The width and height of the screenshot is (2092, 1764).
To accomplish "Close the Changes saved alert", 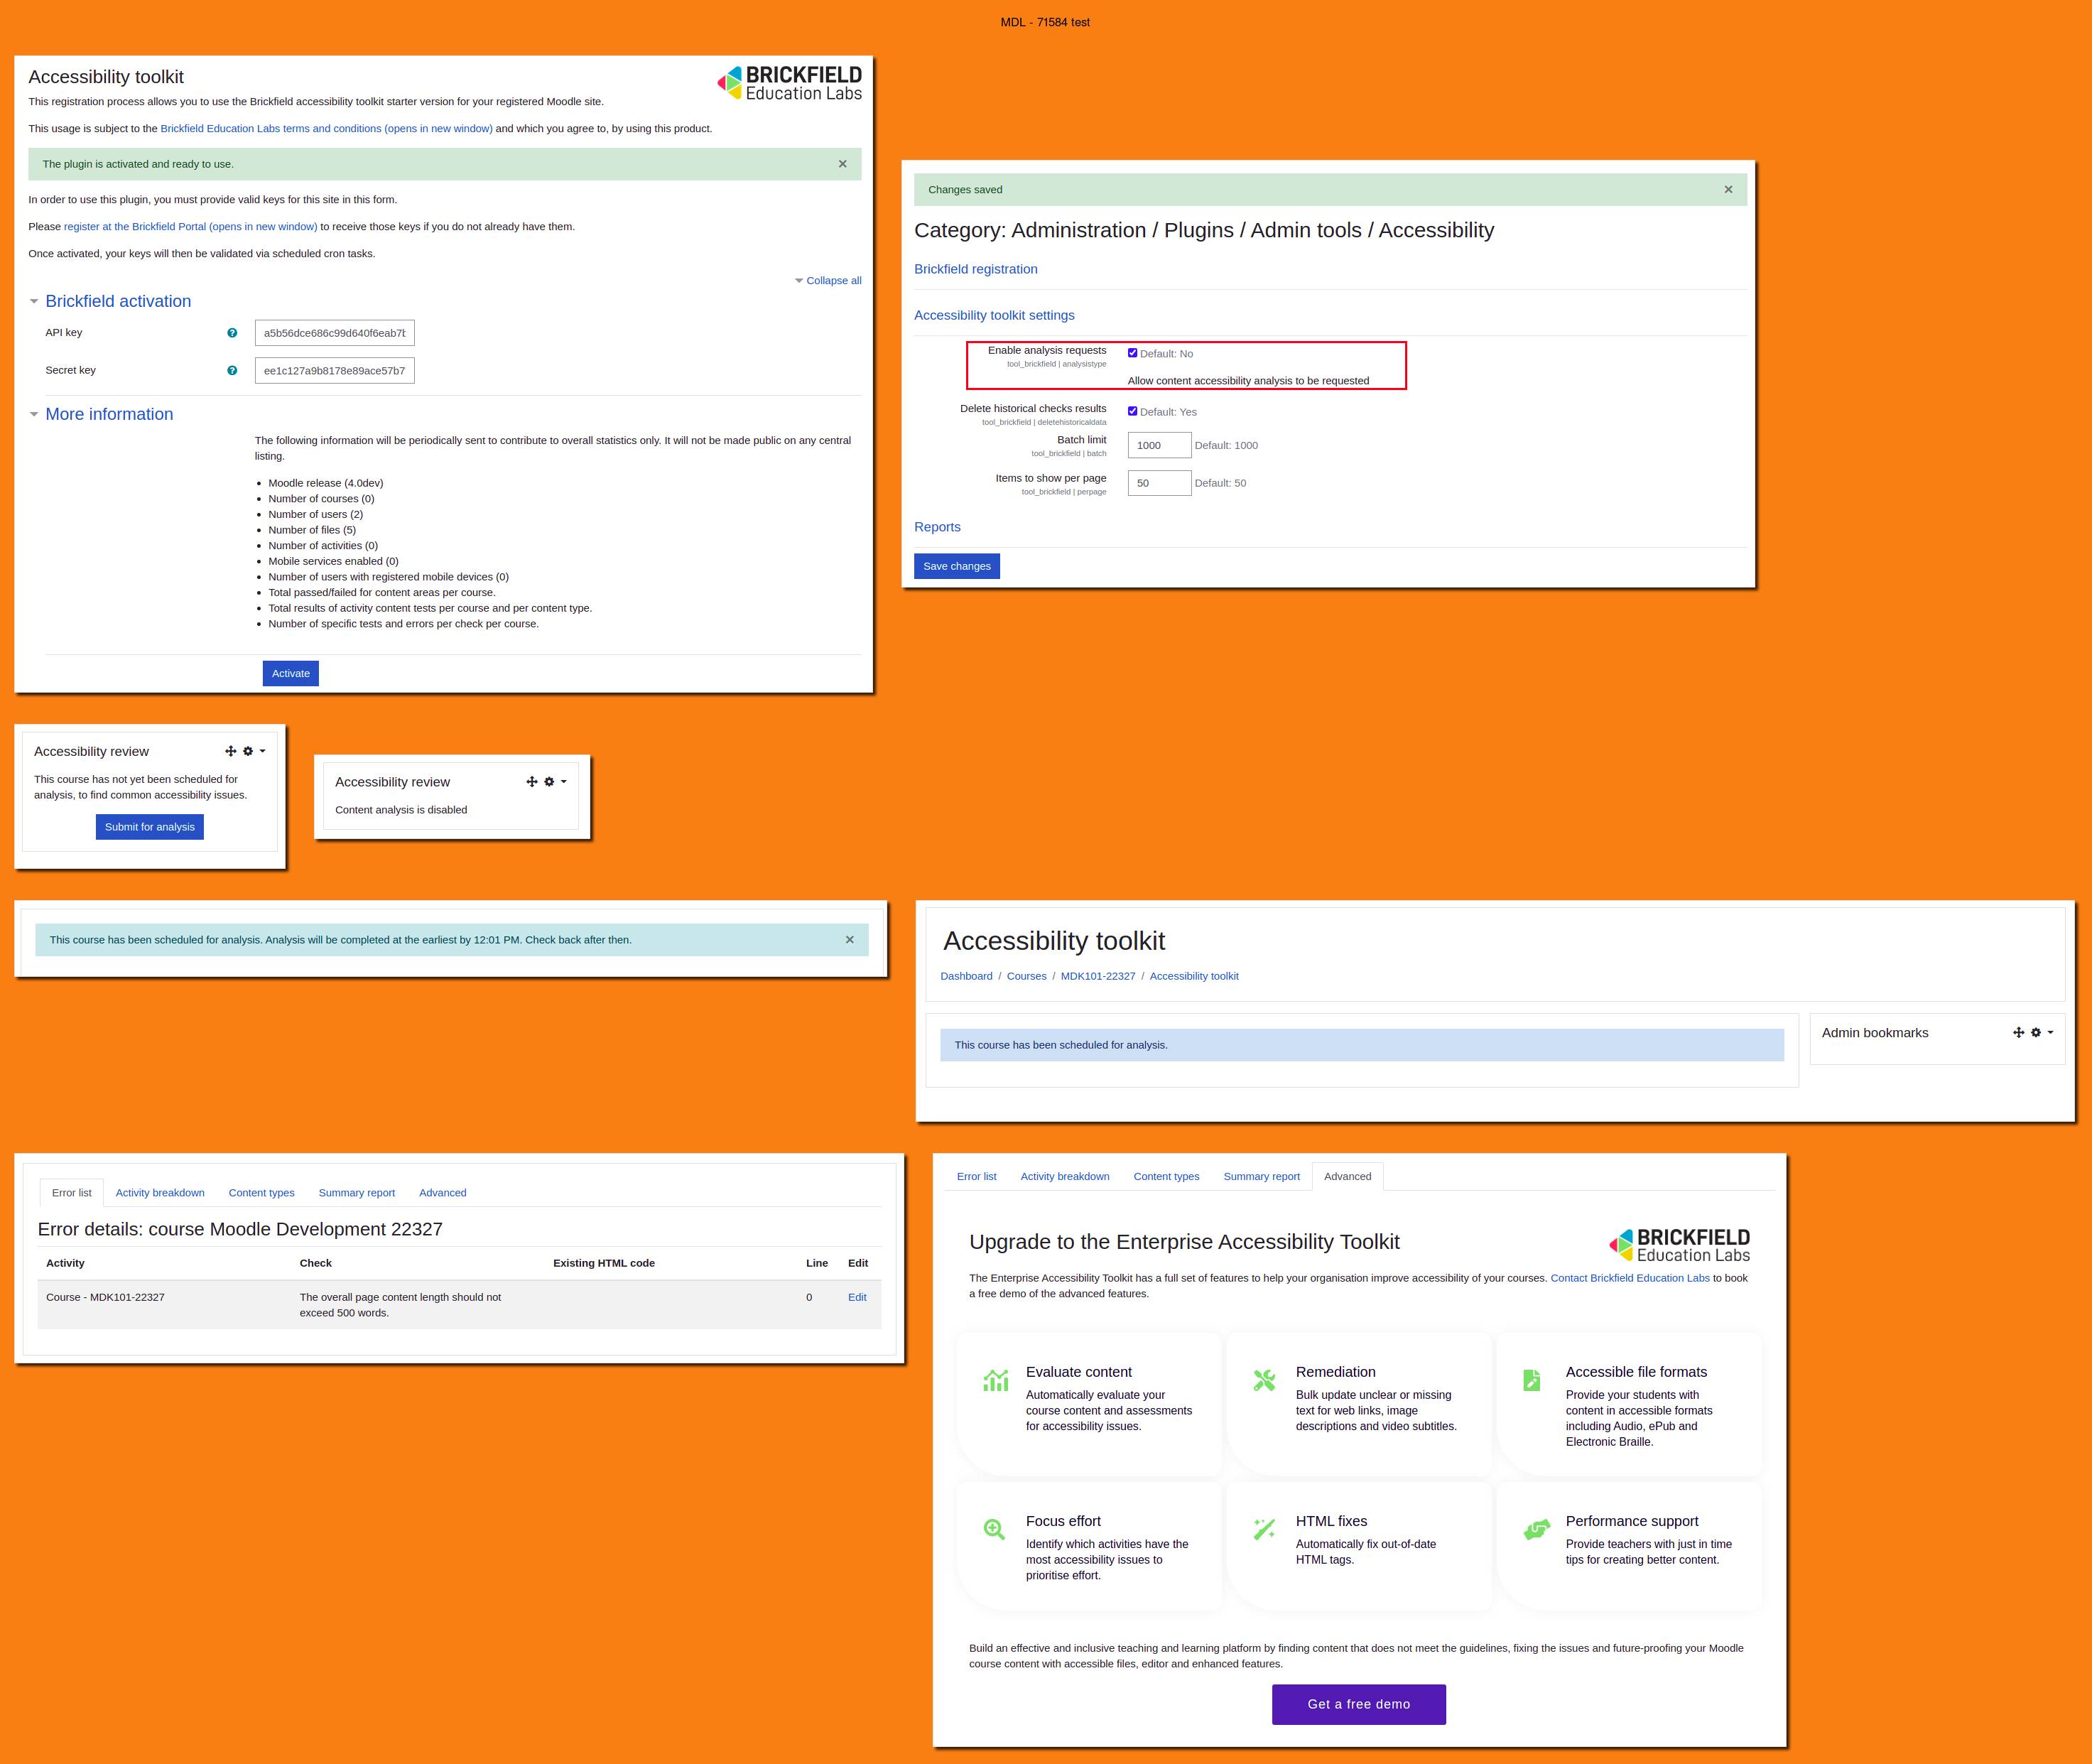I will coord(1728,189).
